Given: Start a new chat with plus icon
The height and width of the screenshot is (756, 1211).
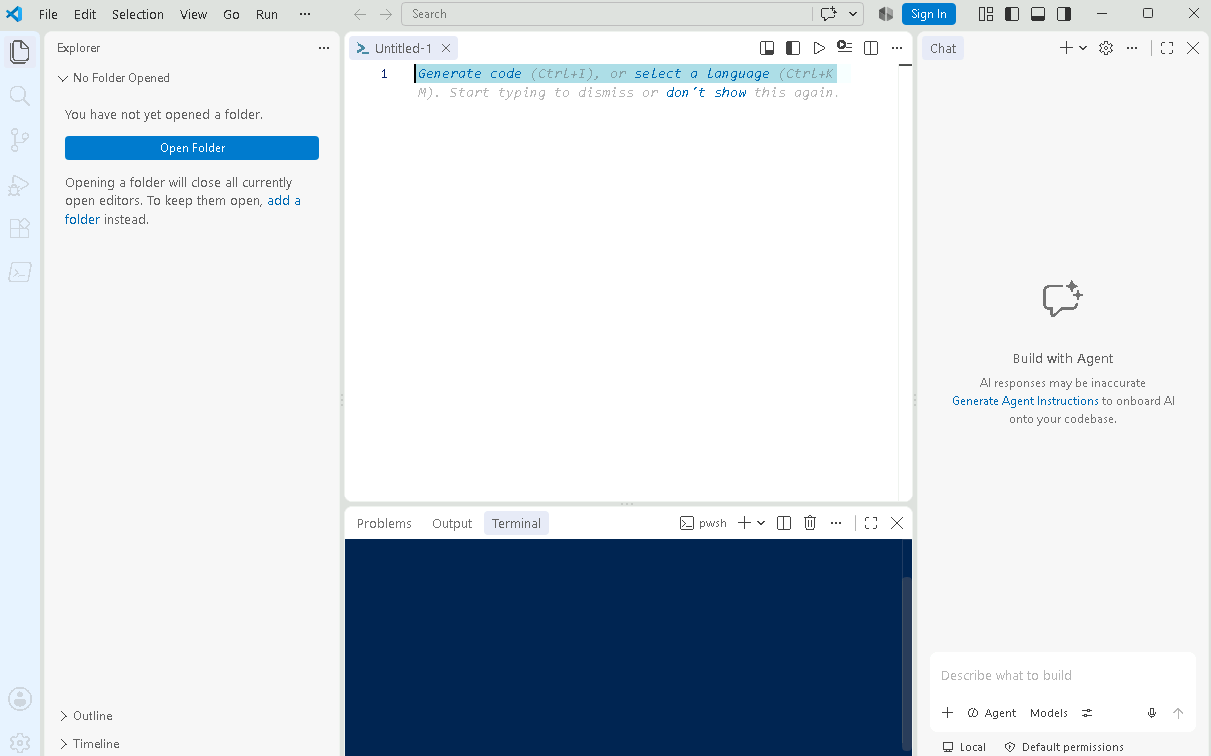Looking at the screenshot, I should pyautogui.click(x=1066, y=48).
